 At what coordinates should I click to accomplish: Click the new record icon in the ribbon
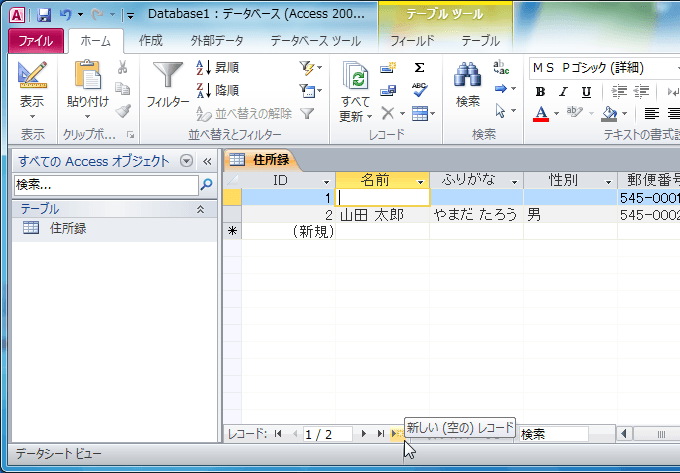pos(388,68)
